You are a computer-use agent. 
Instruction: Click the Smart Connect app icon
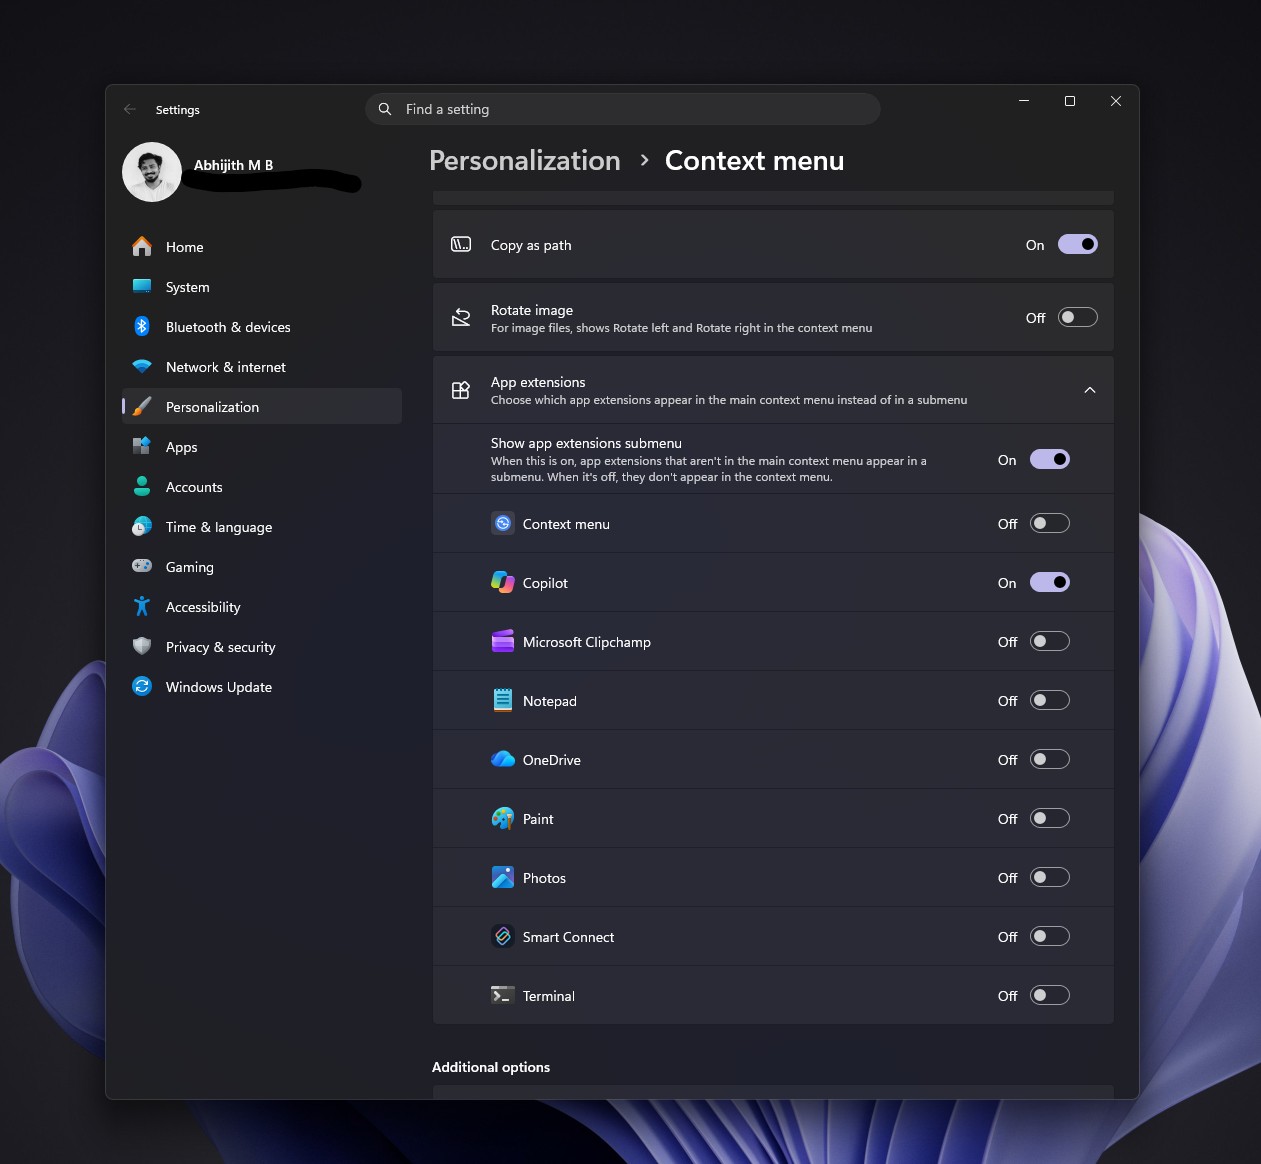(503, 936)
